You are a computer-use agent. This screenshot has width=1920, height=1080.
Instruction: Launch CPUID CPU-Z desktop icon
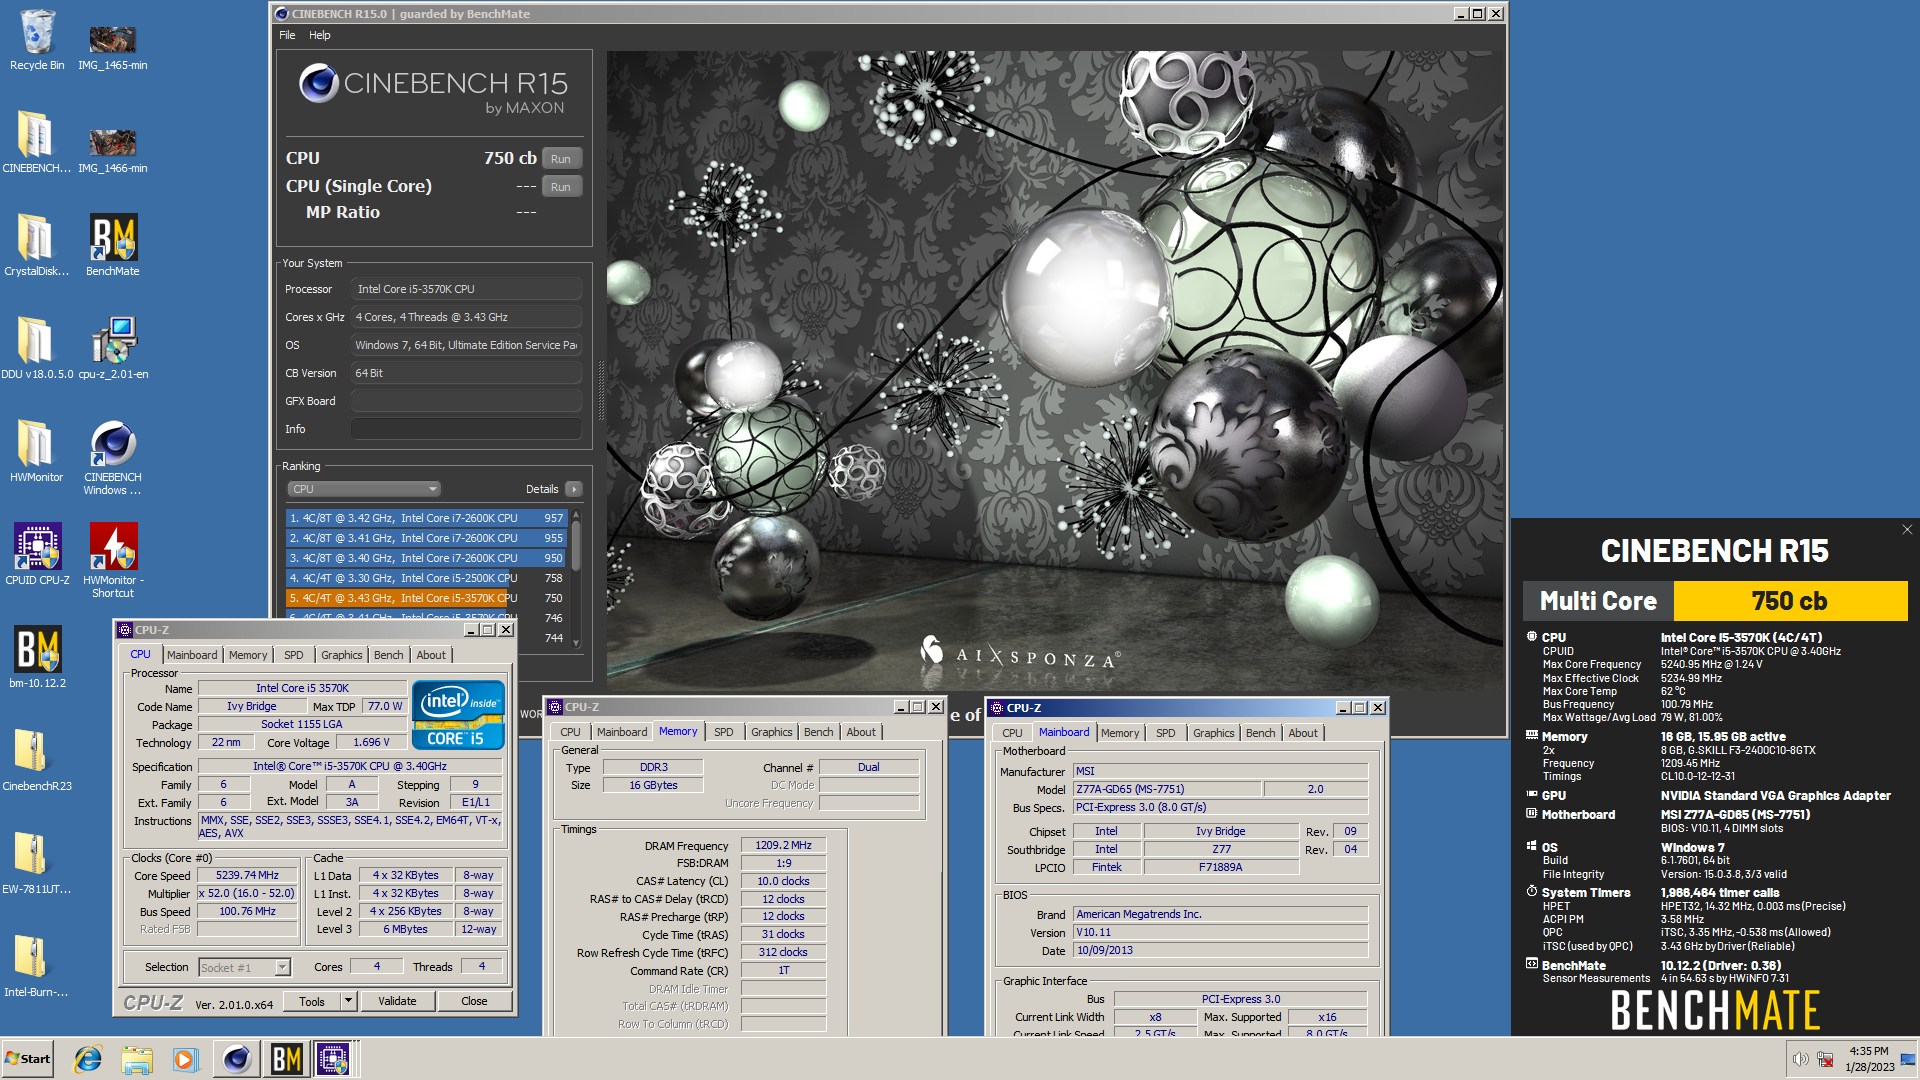click(x=37, y=555)
